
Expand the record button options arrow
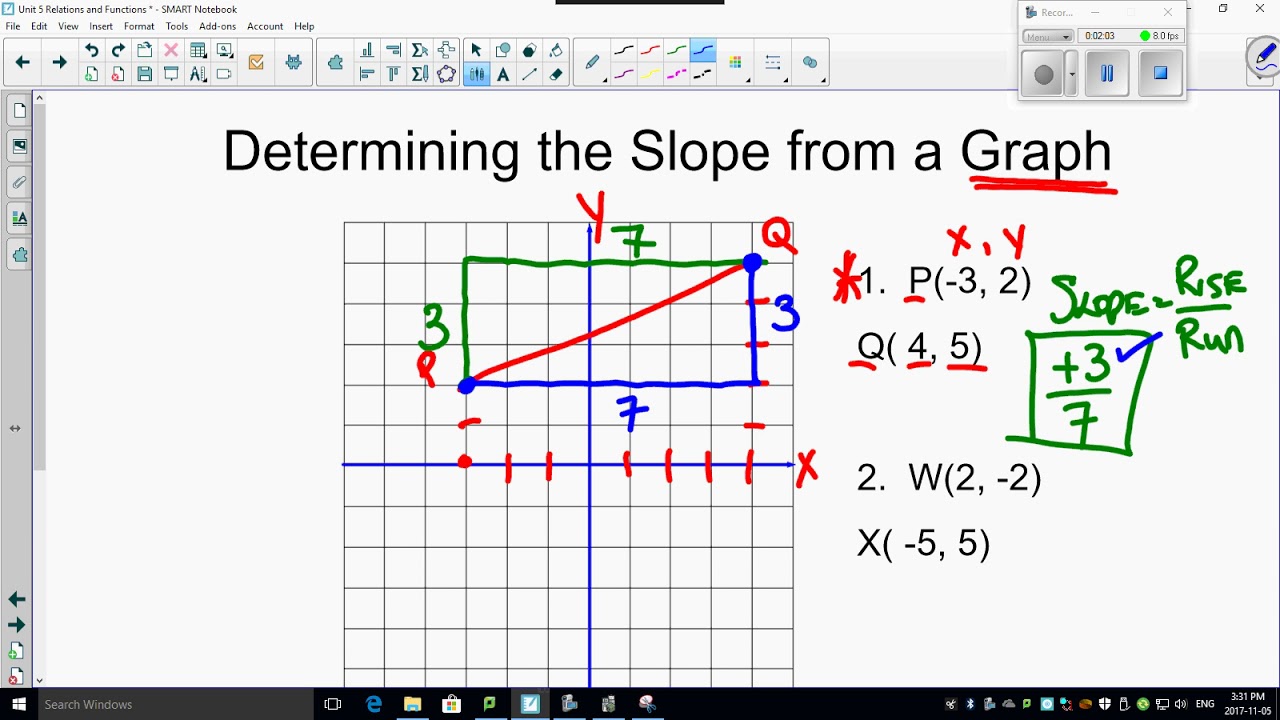click(x=1072, y=74)
